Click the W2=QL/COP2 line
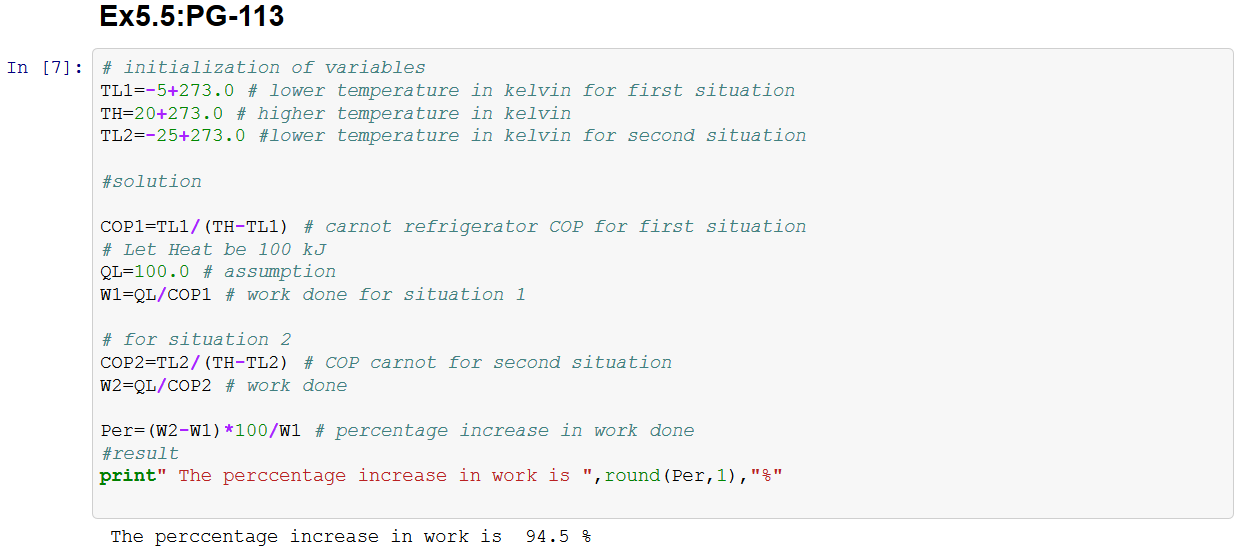This screenshot has width=1237, height=551. [x=224, y=386]
